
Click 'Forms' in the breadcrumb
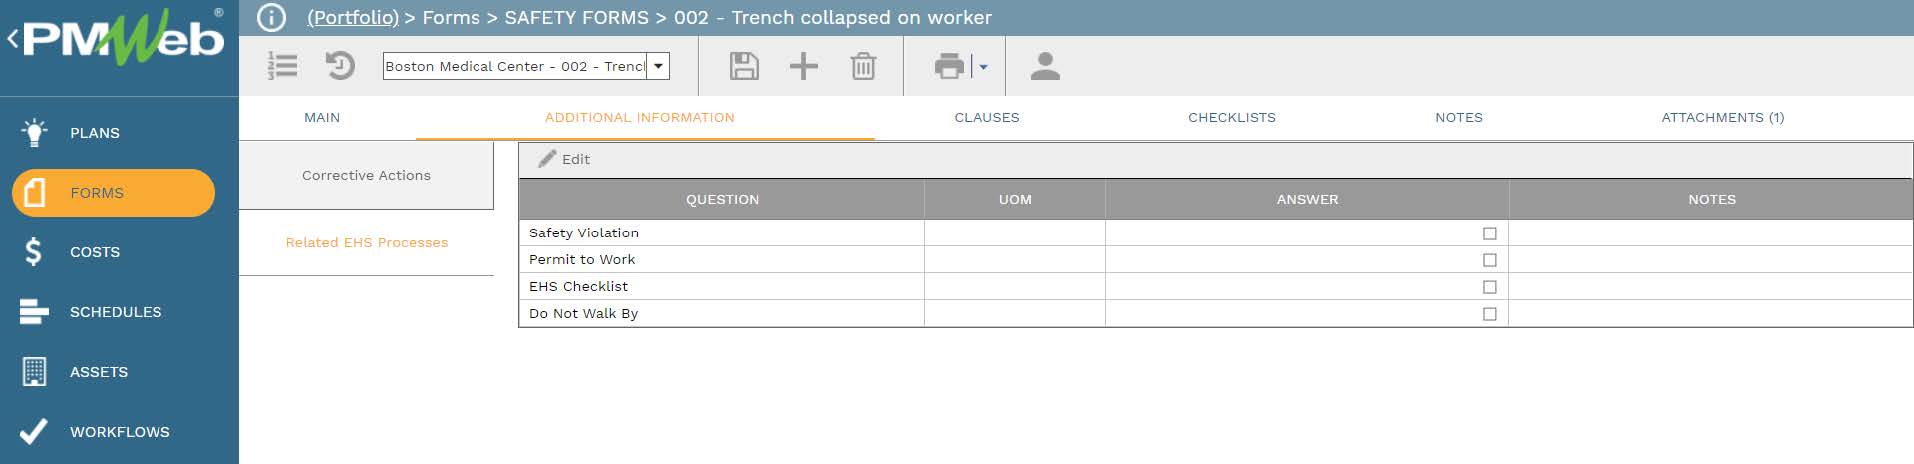(451, 18)
